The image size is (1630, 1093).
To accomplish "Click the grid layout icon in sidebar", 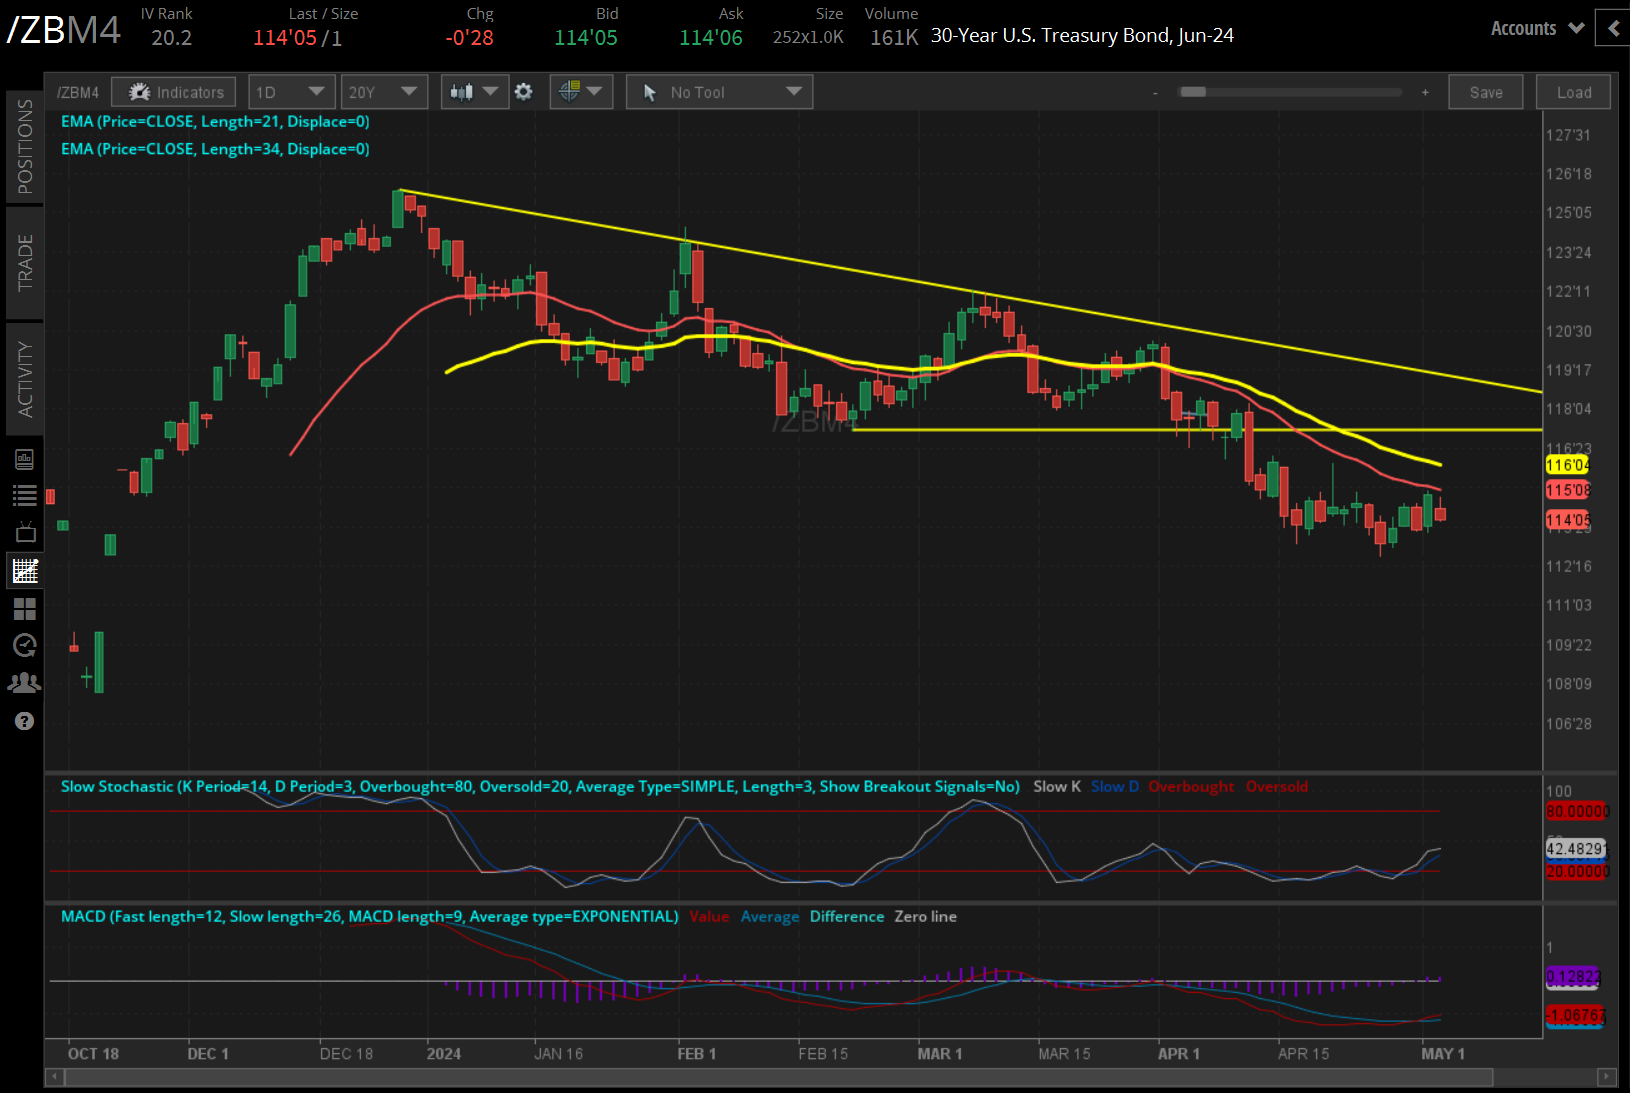I will pyautogui.click(x=25, y=609).
